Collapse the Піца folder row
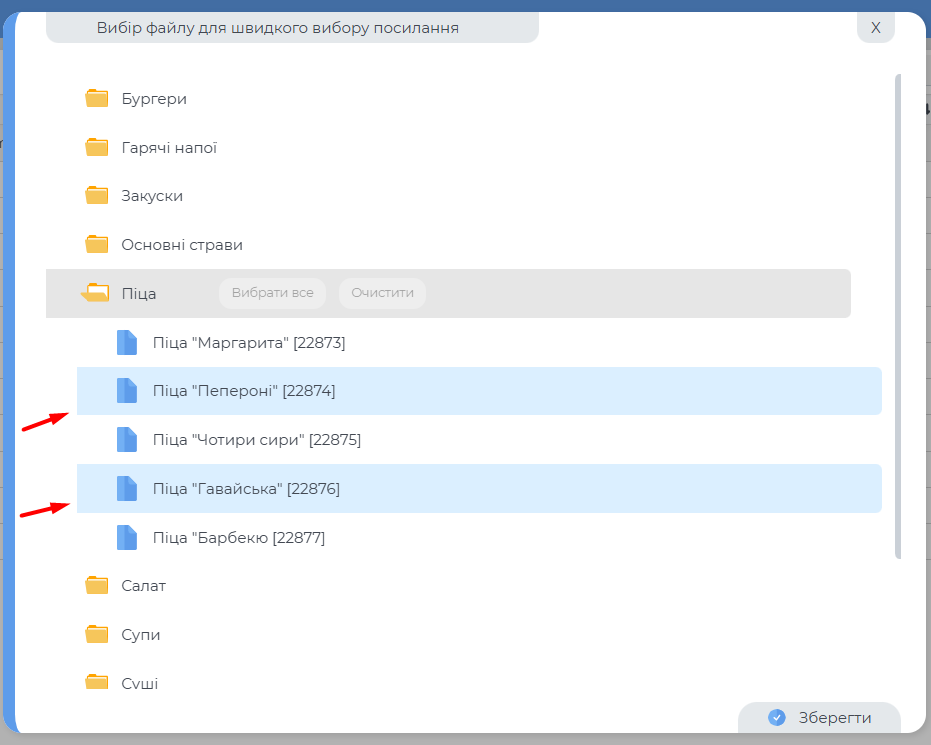The height and width of the screenshot is (745, 931). pos(138,293)
